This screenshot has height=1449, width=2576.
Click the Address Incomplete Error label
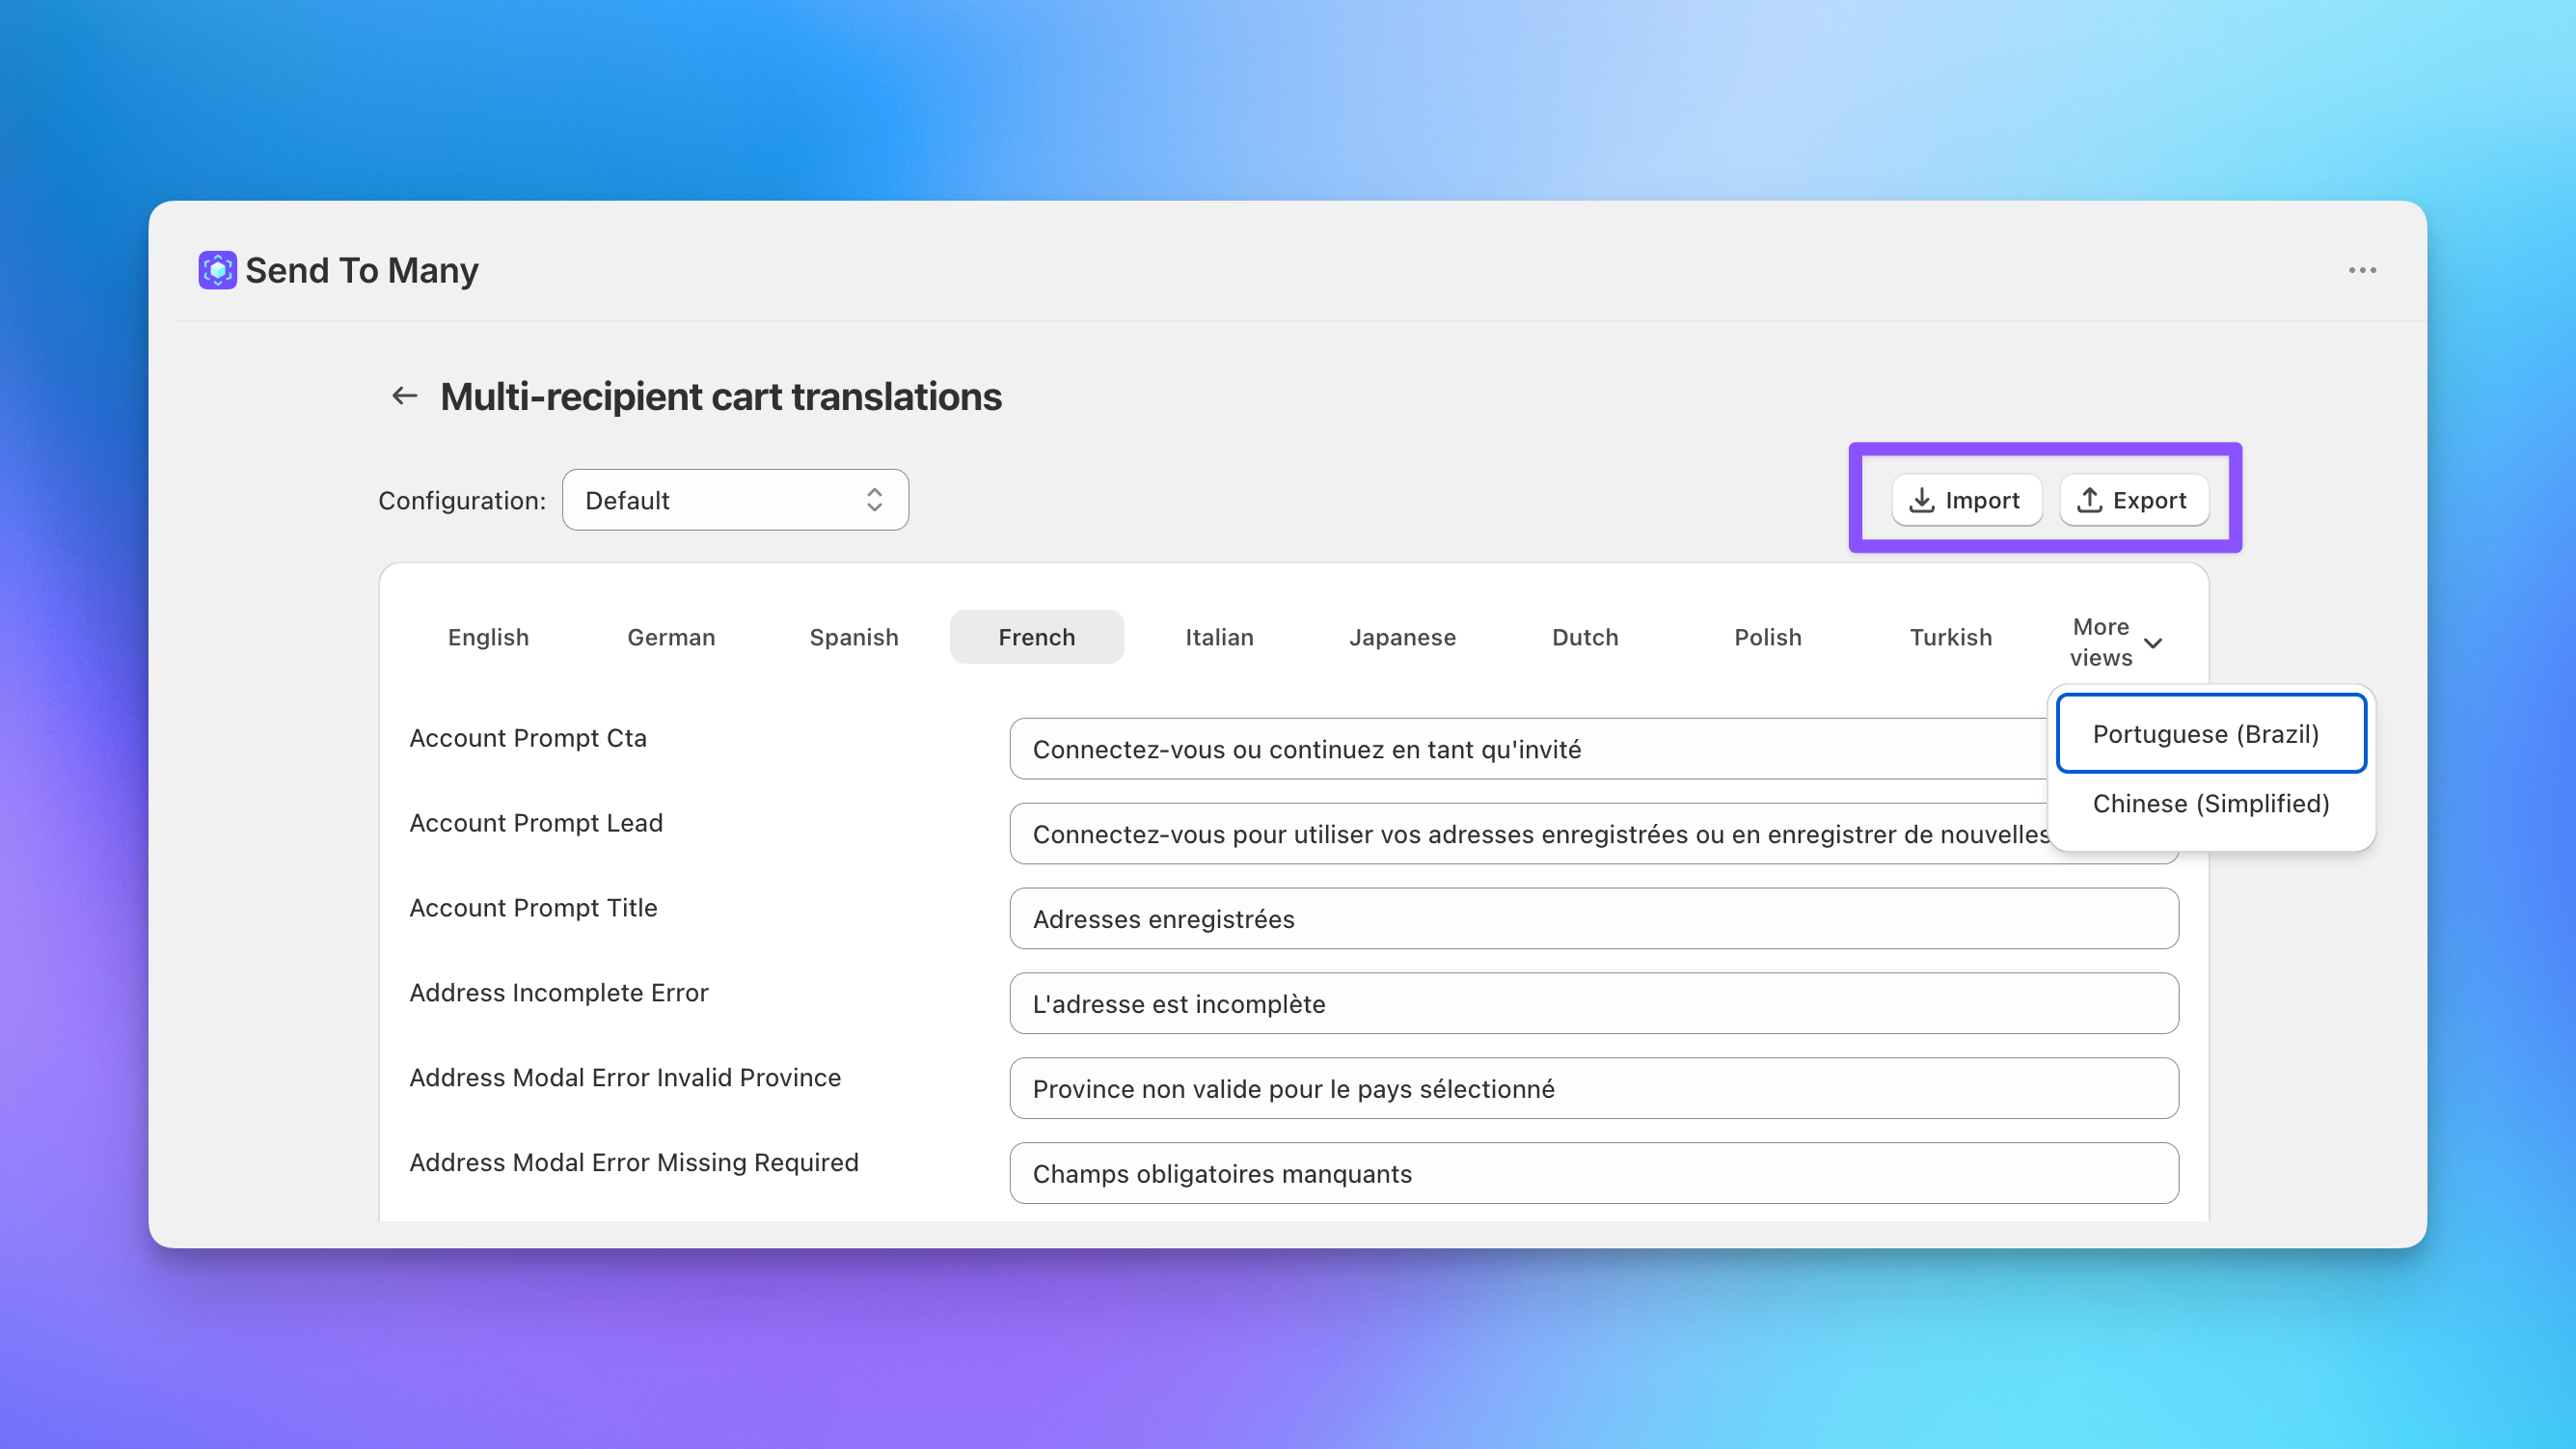click(x=559, y=993)
